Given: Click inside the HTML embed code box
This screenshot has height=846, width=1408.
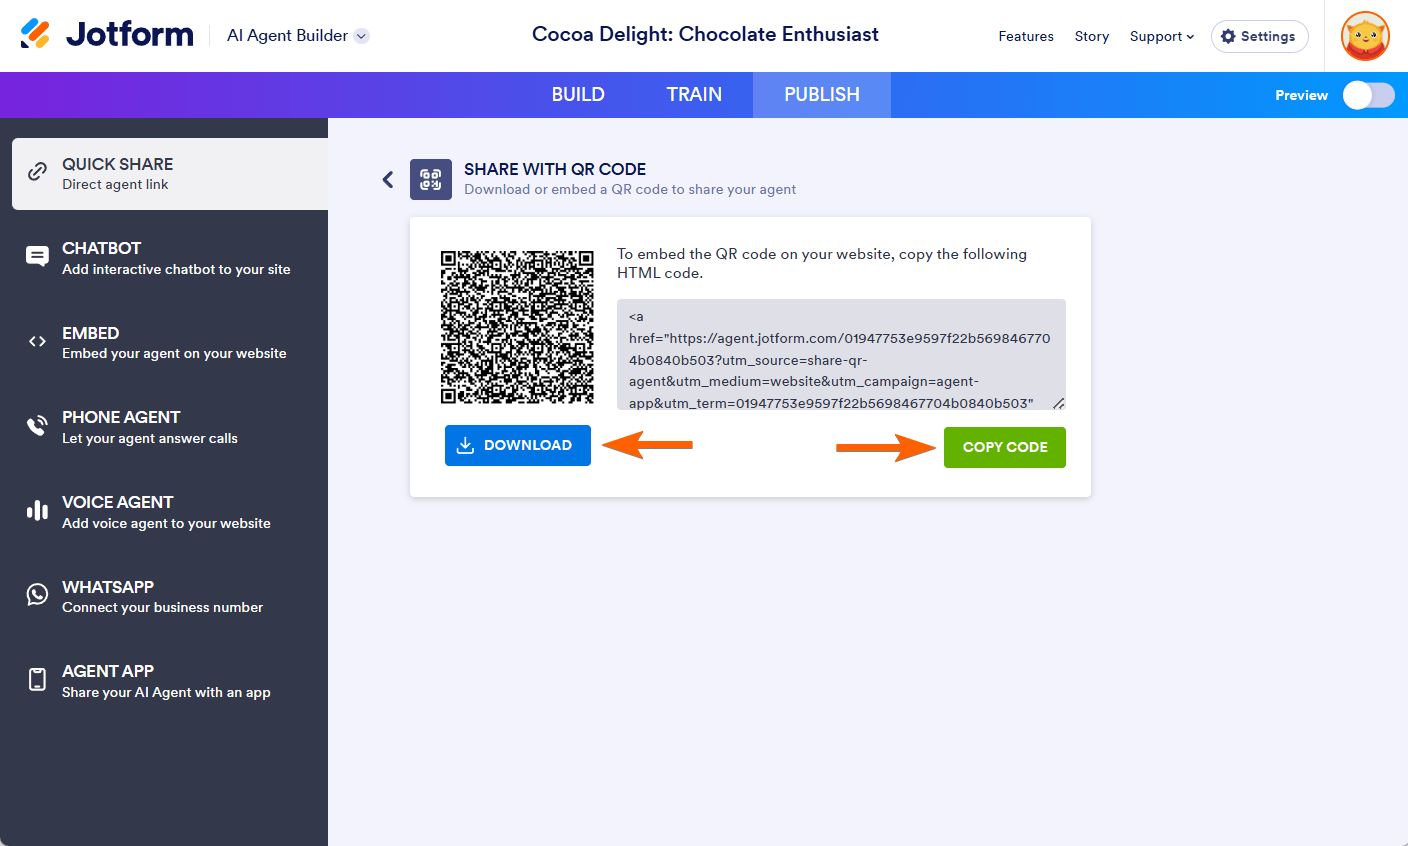Looking at the screenshot, I should (841, 354).
